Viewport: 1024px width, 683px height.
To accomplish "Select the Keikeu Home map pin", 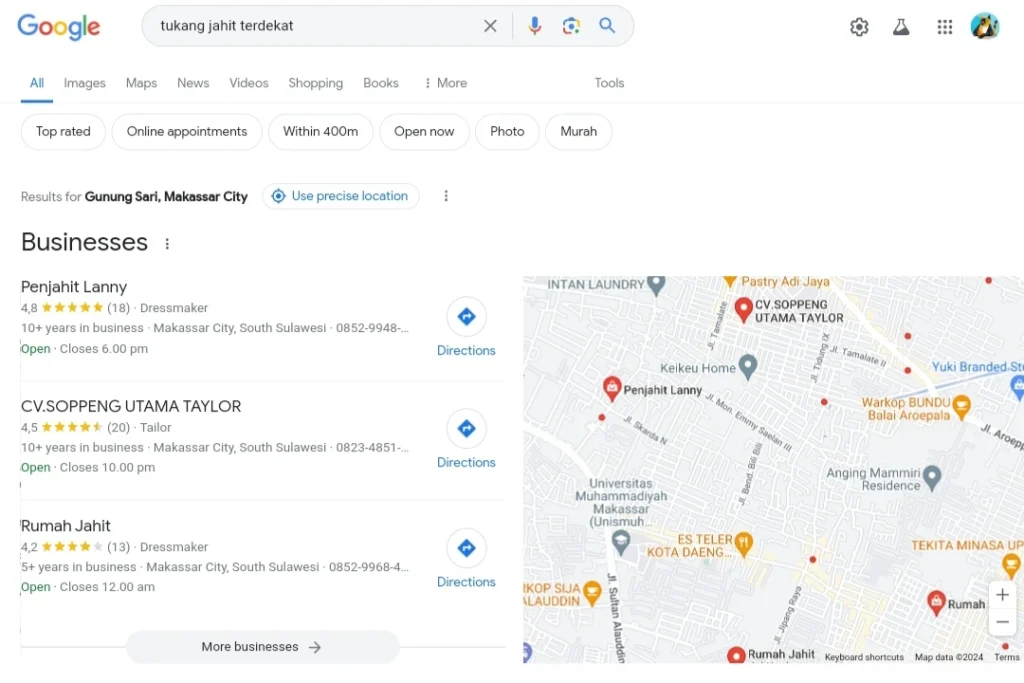I will (x=748, y=367).
